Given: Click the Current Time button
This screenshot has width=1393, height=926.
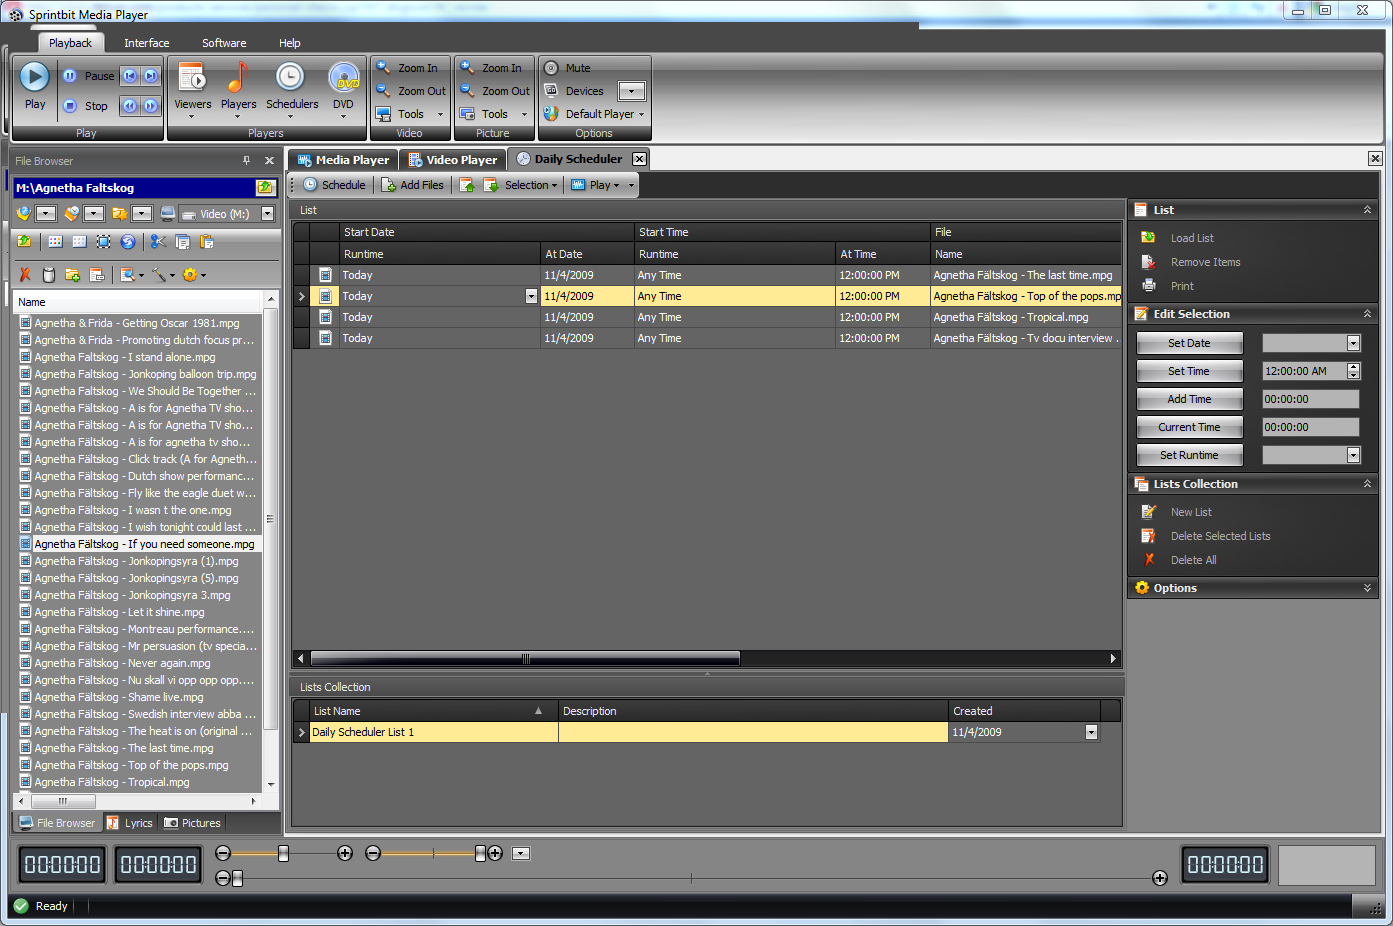Looking at the screenshot, I should 1189,427.
